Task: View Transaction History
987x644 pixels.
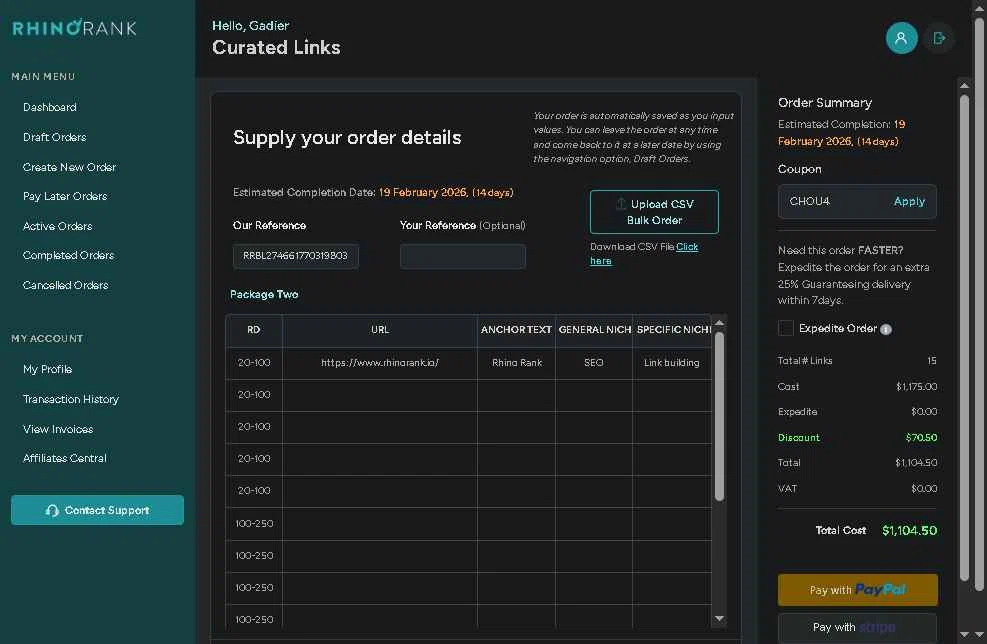Action: (x=70, y=399)
